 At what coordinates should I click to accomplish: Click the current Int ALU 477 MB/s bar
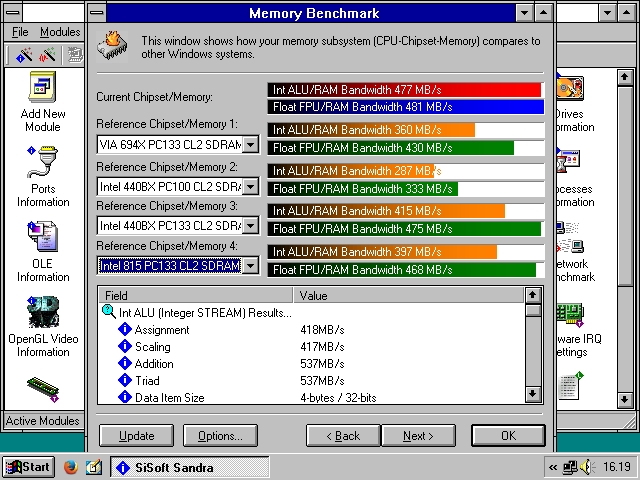point(404,90)
